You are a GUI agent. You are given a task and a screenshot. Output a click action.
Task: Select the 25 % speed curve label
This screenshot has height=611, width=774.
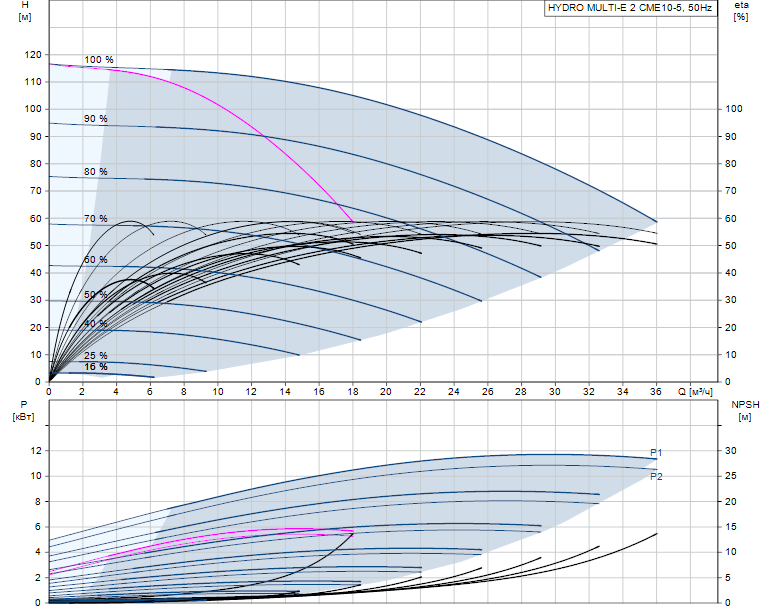[96, 355]
